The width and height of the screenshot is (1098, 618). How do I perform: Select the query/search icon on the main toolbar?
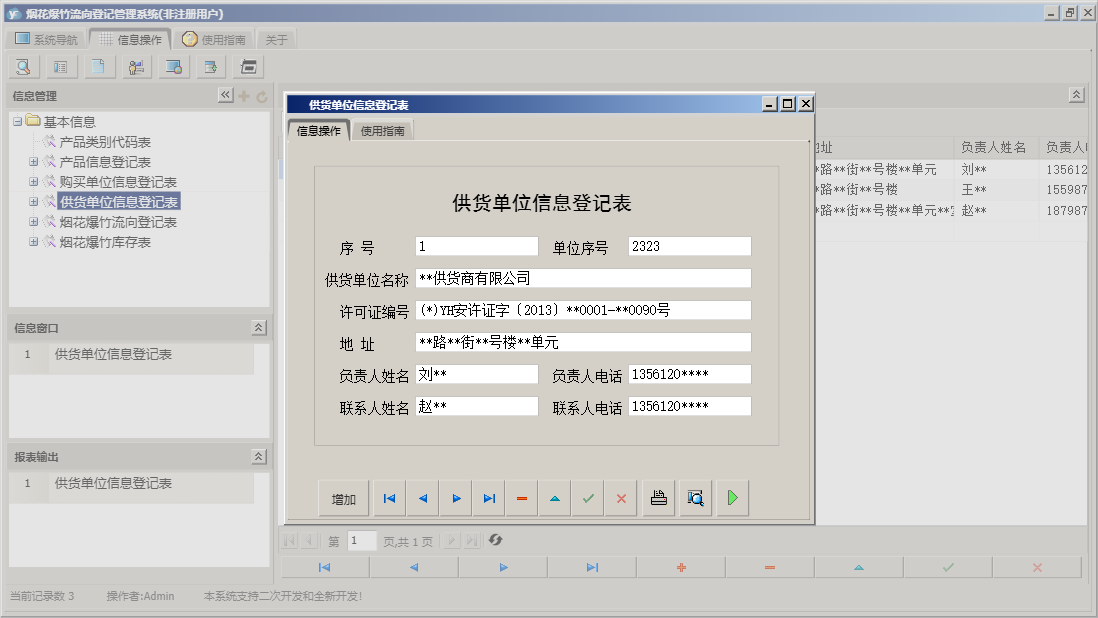point(22,66)
